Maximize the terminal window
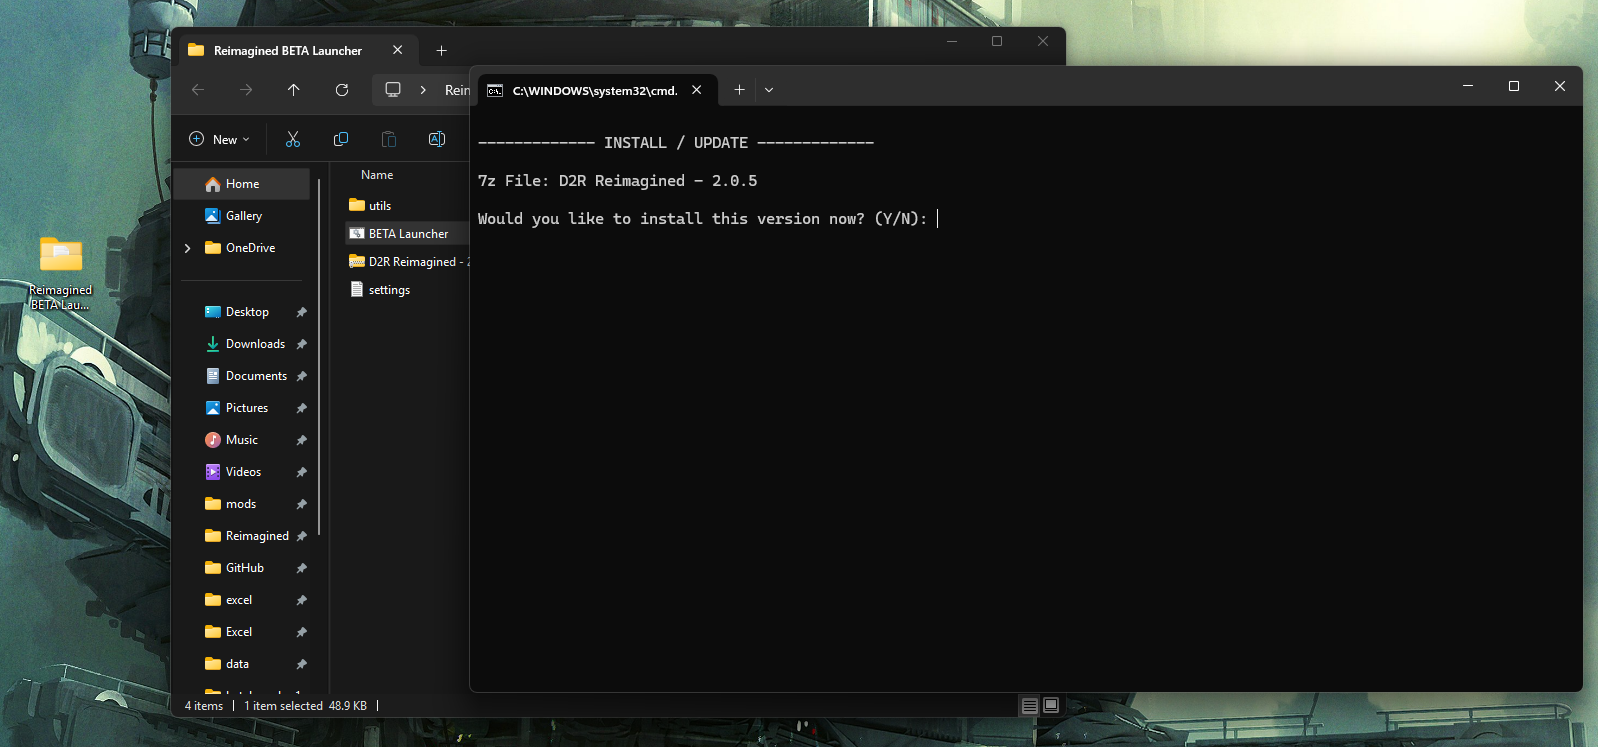 click(1514, 86)
